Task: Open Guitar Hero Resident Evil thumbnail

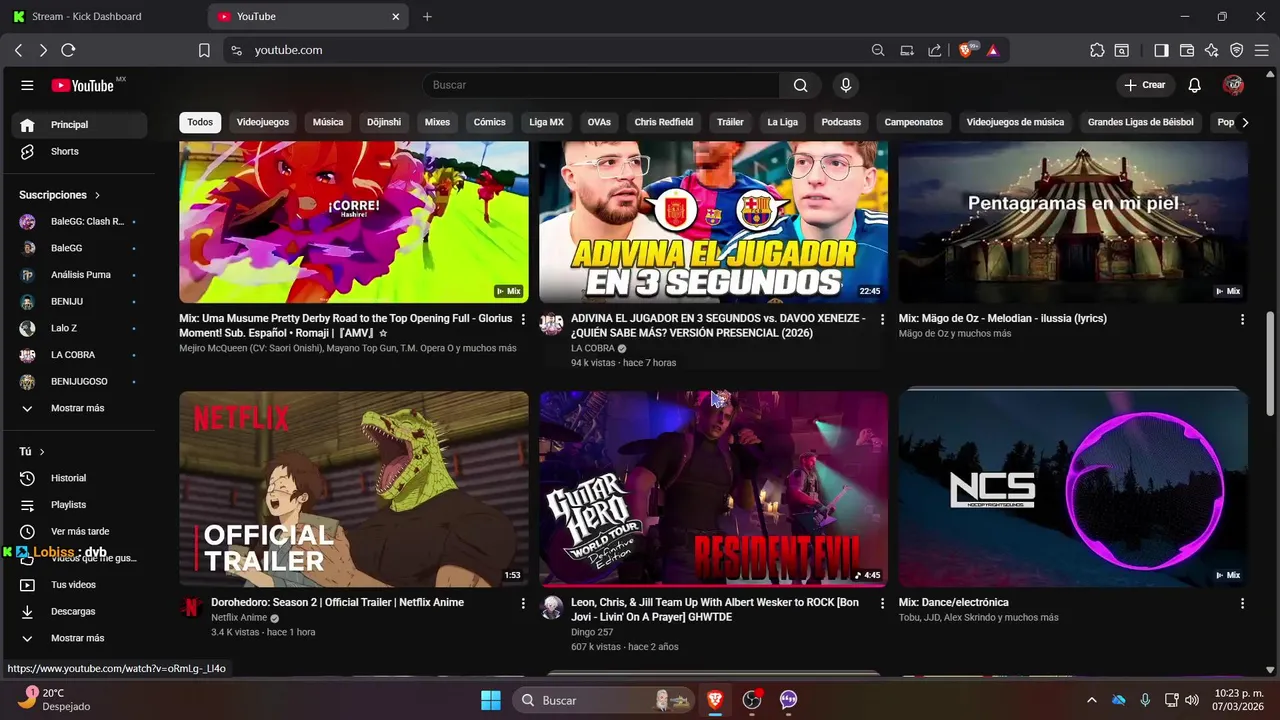Action: [x=714, y=489]
